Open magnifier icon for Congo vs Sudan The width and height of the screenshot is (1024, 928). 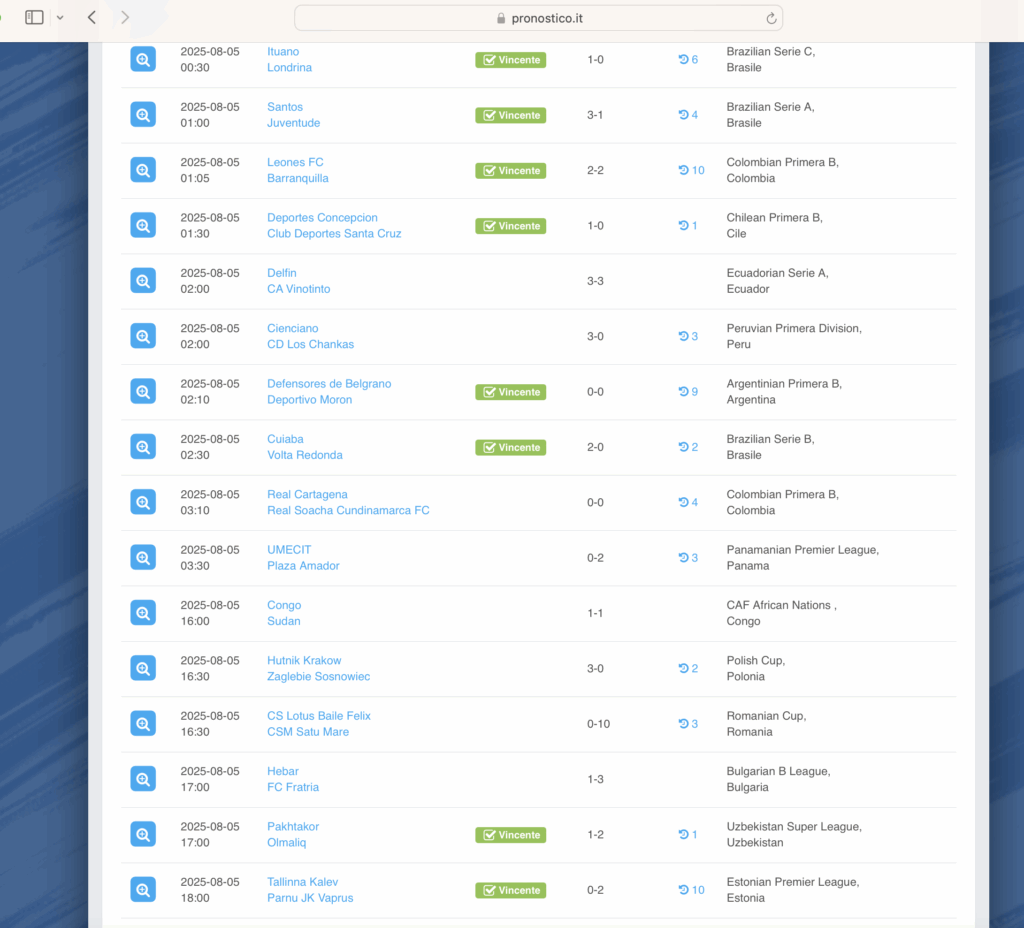tap(142, 613)
